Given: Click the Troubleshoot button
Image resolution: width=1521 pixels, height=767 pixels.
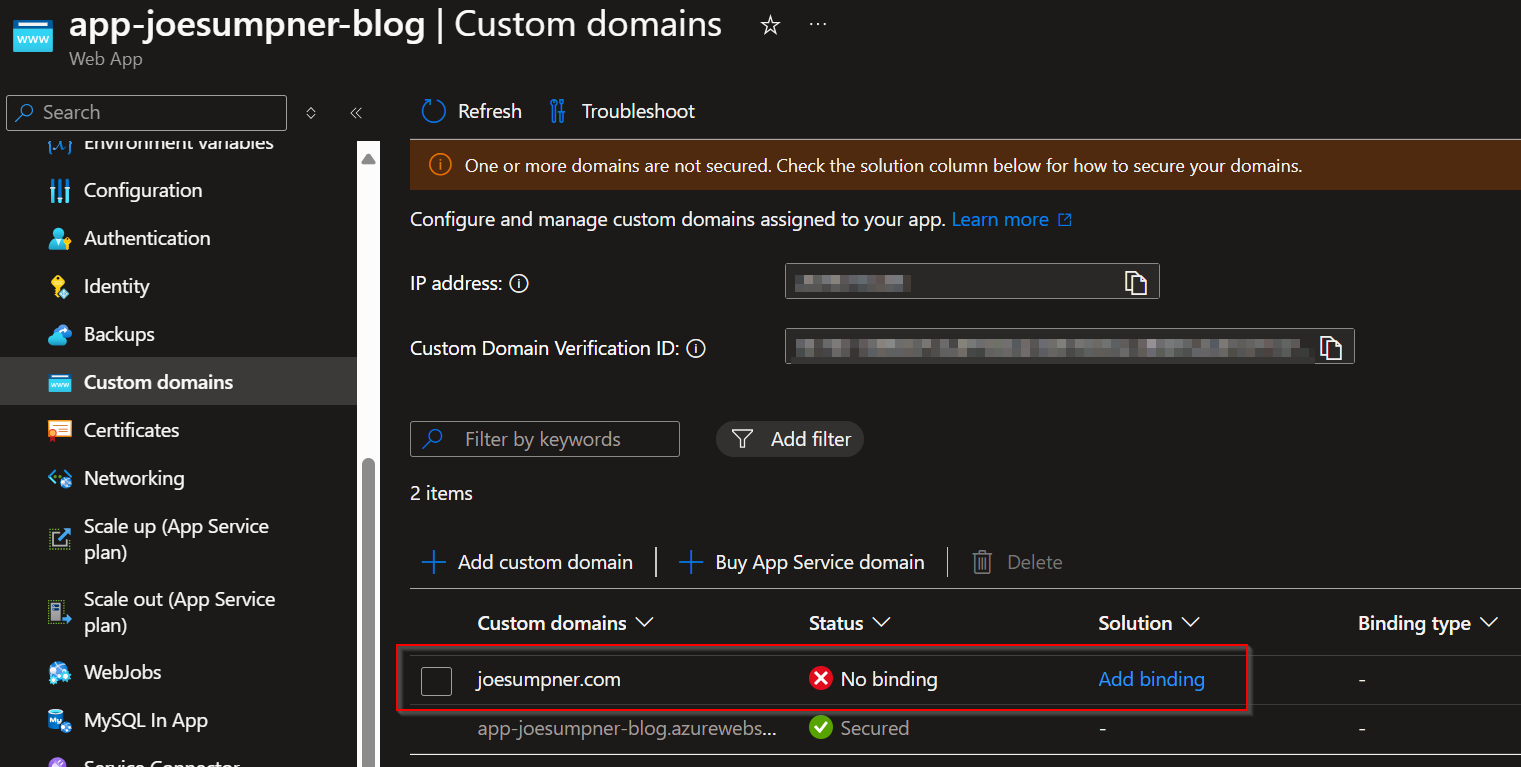Looking at the screenshot, I should [x=622, y=111].
